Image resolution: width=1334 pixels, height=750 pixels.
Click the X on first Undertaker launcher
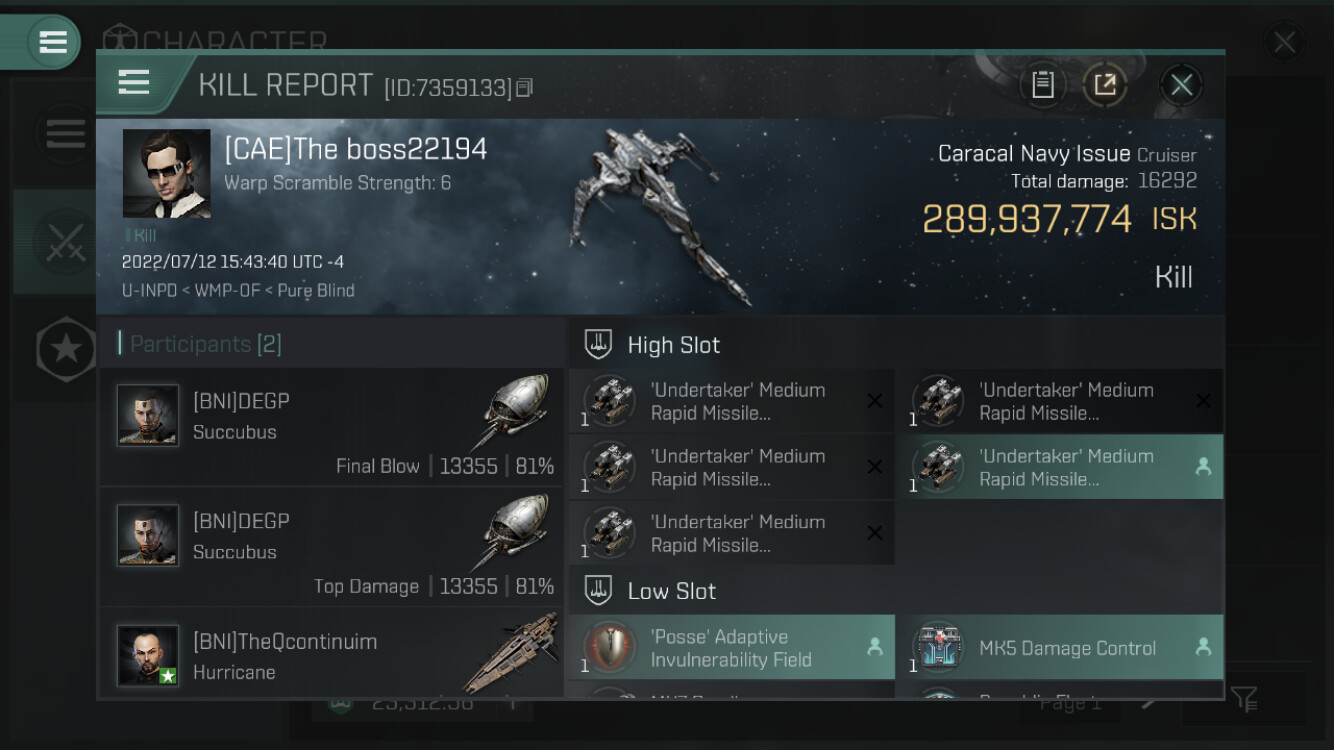click(x=874, y=401)
